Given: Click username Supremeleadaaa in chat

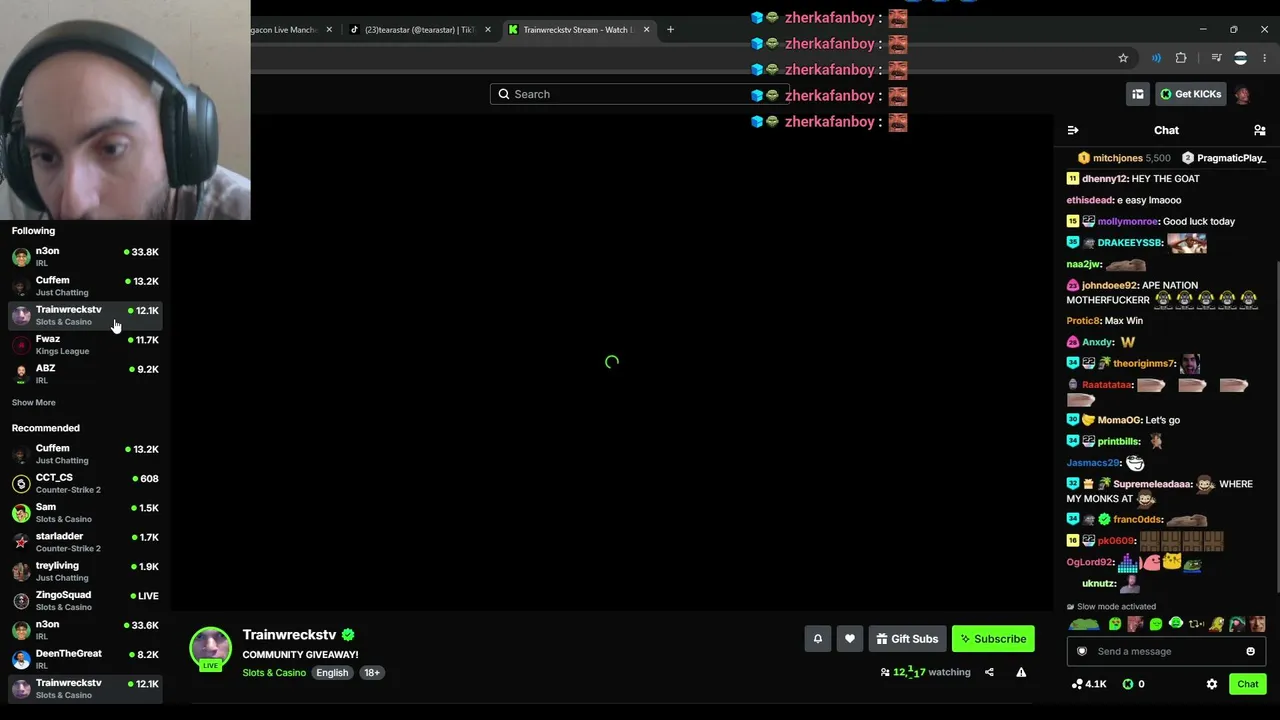Looking at the screenshot, I should coord(1152,484).
